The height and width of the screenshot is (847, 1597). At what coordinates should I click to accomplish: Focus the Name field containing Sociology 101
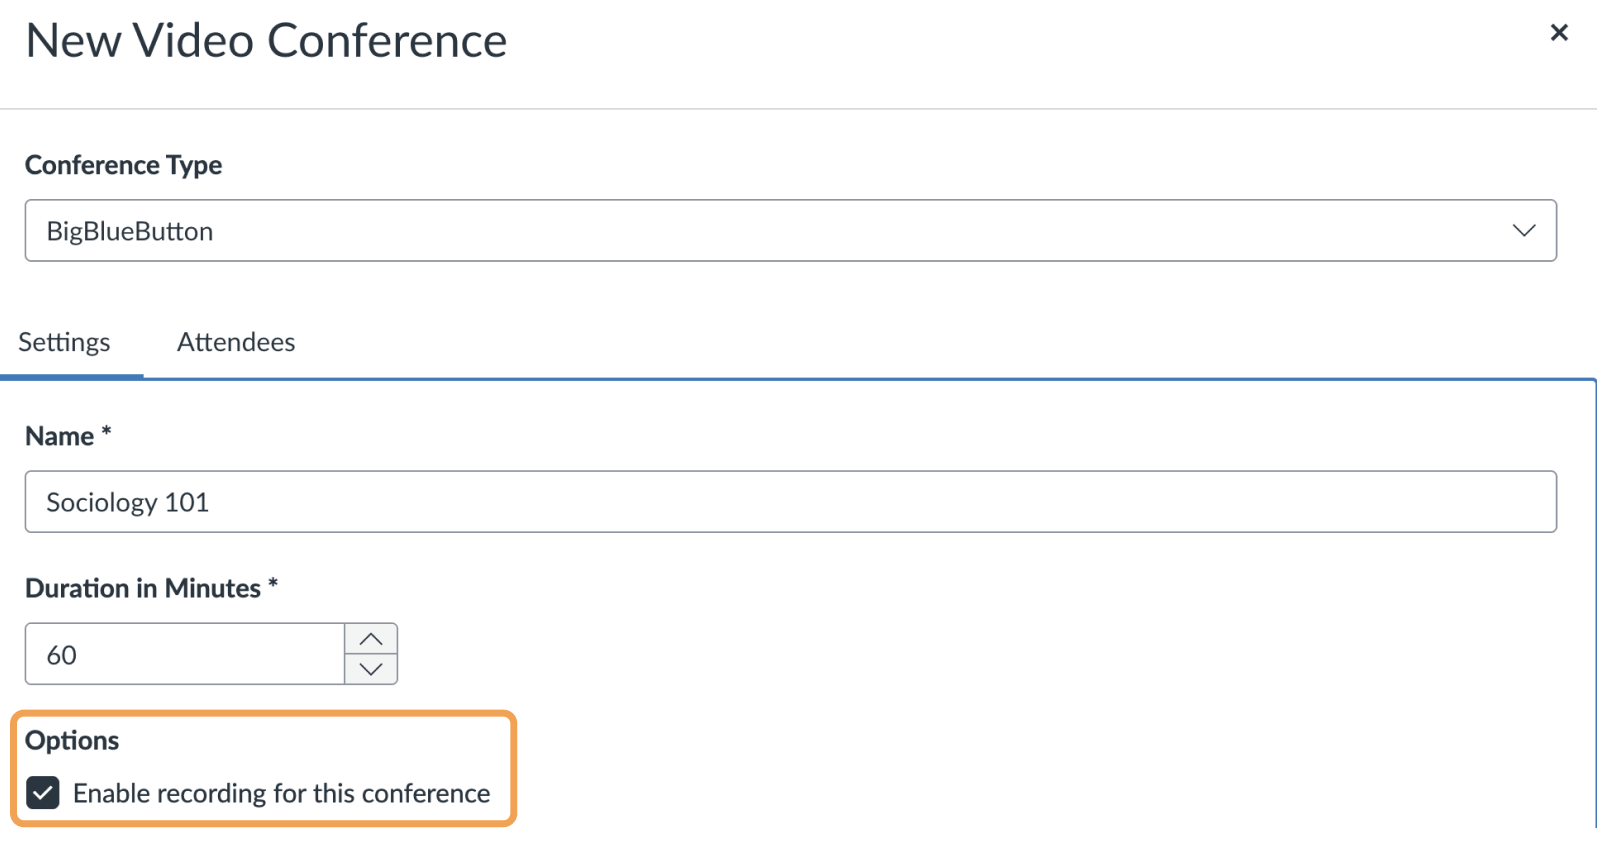[790, 502]
